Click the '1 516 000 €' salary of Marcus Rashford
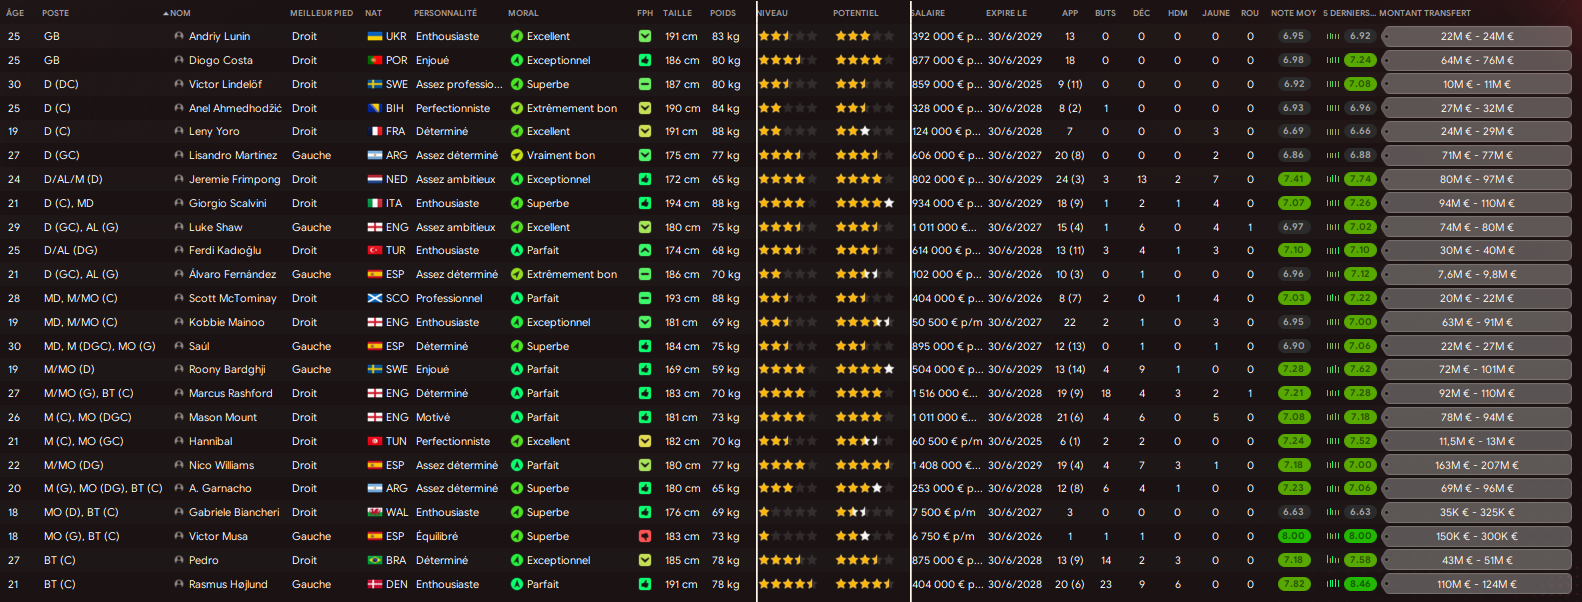This screenshot has width=1582, height=602. [945, 393]
